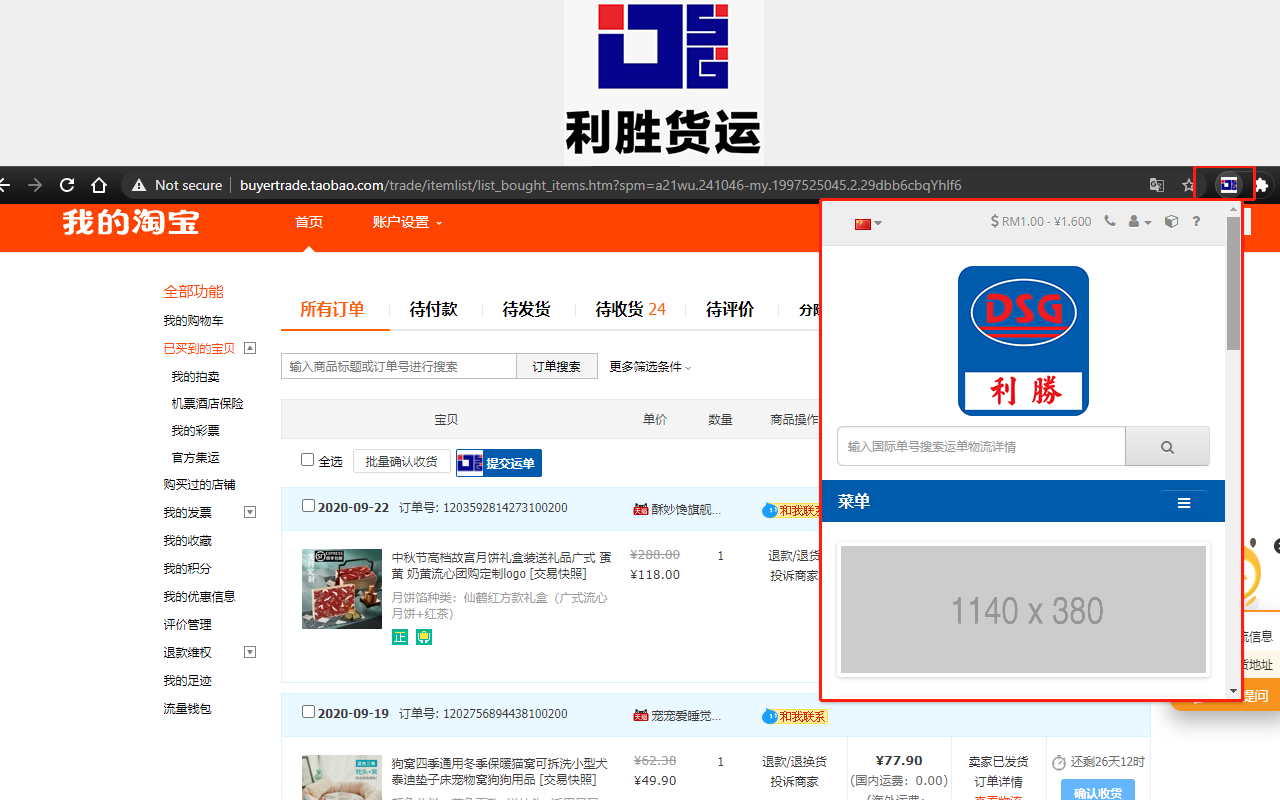1280x800 pixels.
Task: Click the 提交运单 submit waybill button
Action: (499, 463)
